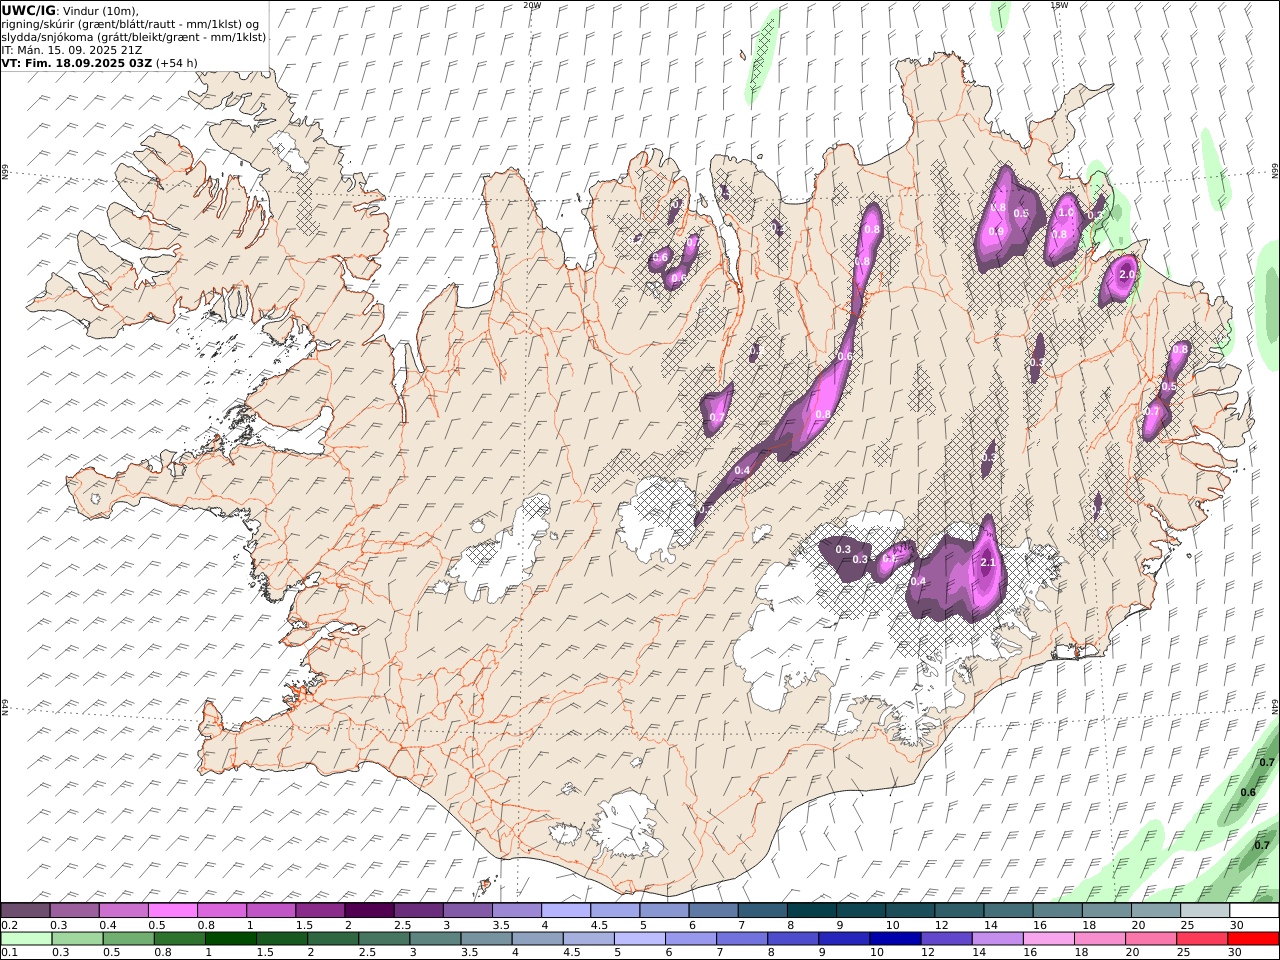
Task: Click the periwinkle 4.5 snow legend swatch
Action: [x=615, y=911]
